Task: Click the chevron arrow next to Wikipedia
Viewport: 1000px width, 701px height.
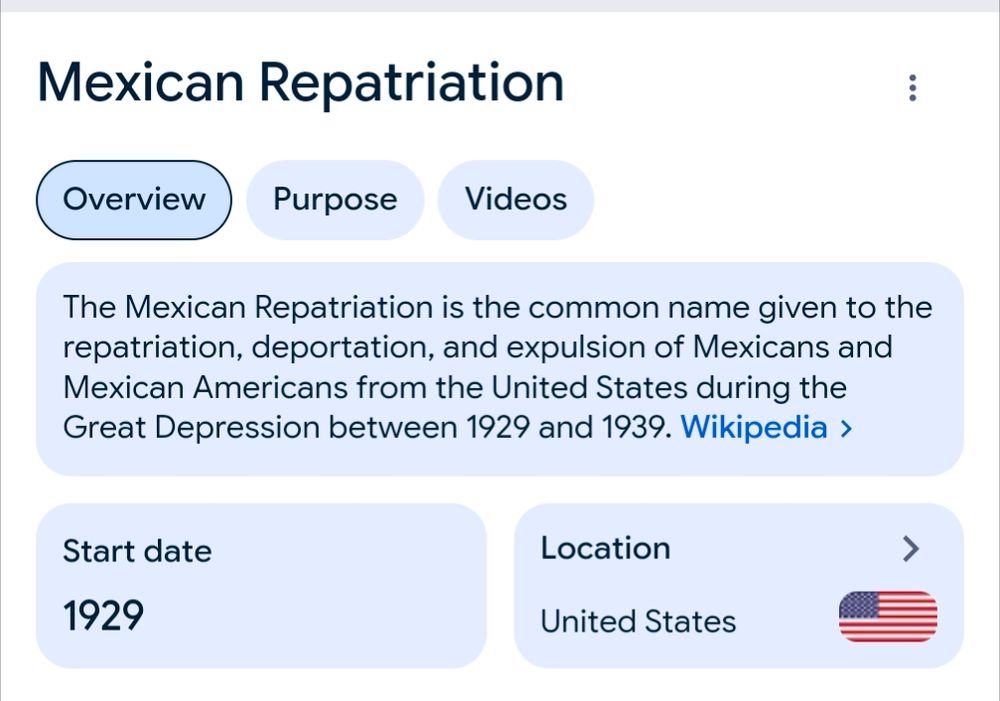Action: [x=846, y=428]
